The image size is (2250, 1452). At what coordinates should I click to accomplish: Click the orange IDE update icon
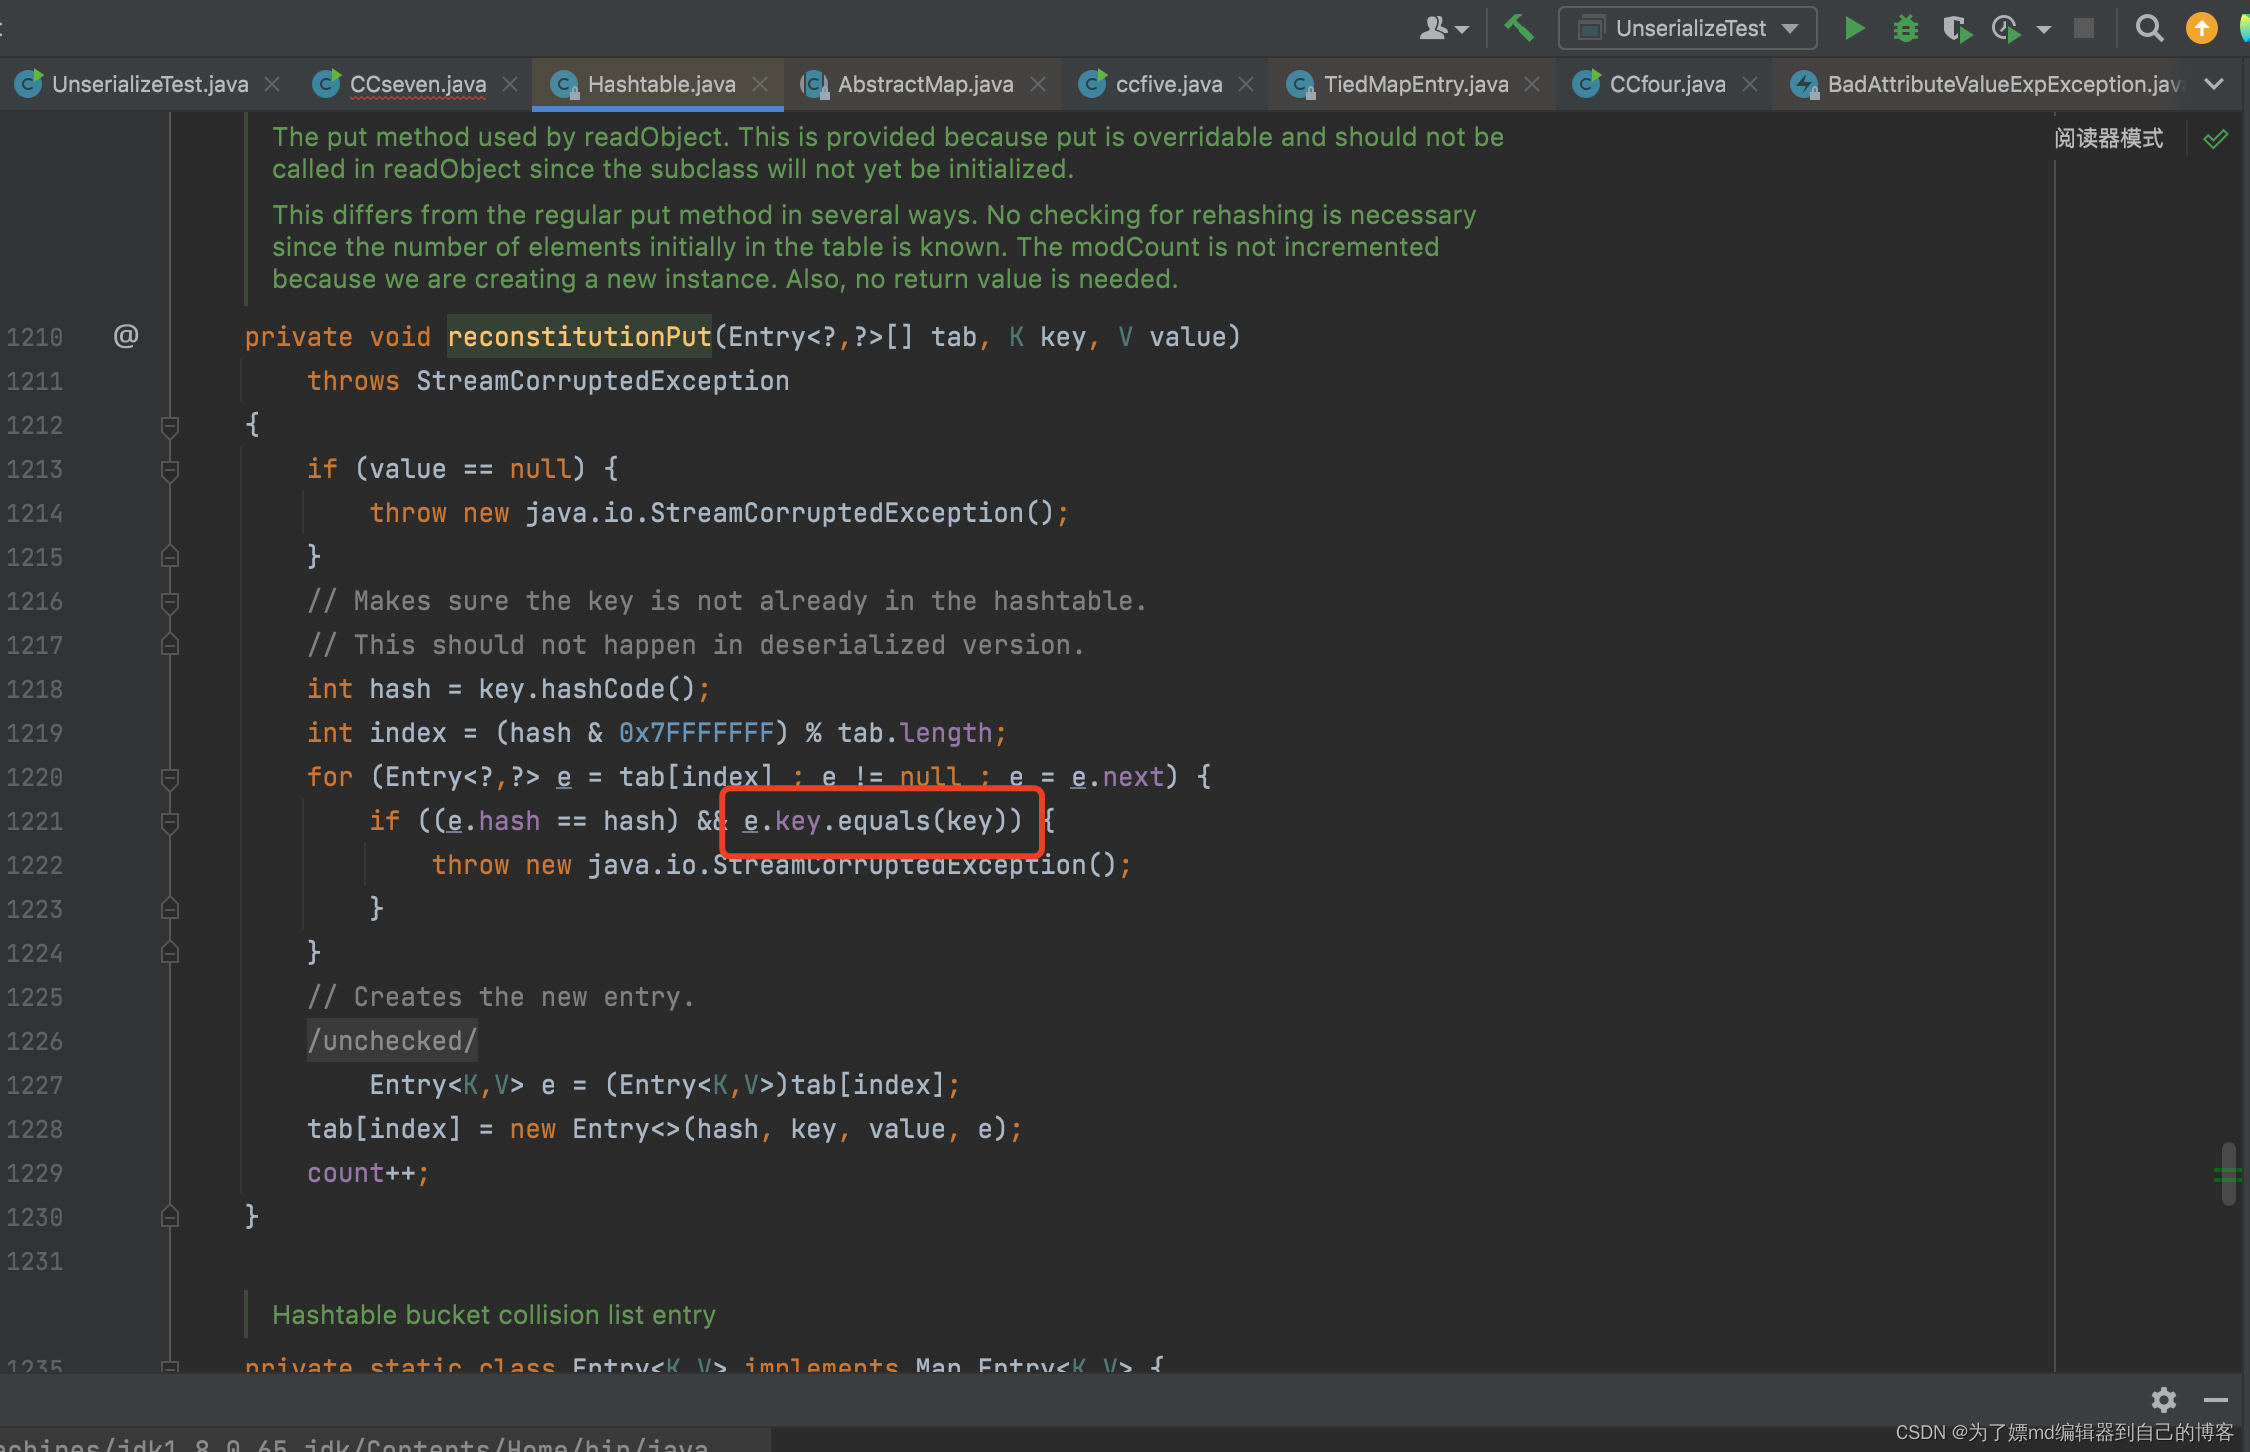(2201, 28)
